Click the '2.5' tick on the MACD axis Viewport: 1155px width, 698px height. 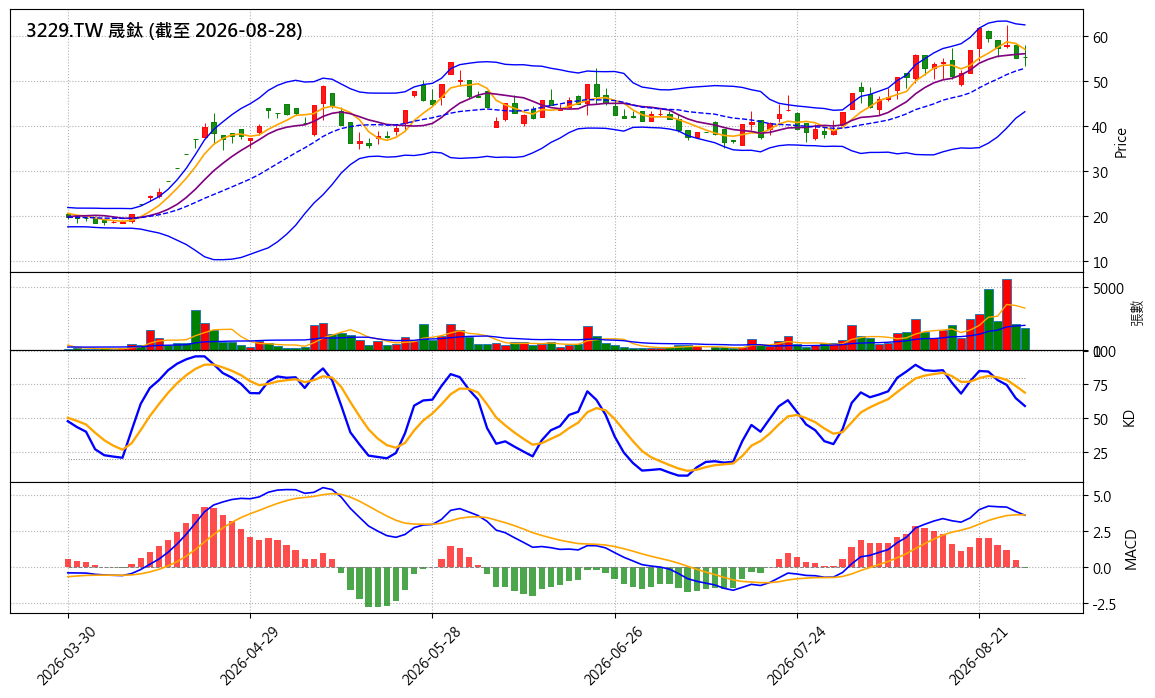[1102, 533]
